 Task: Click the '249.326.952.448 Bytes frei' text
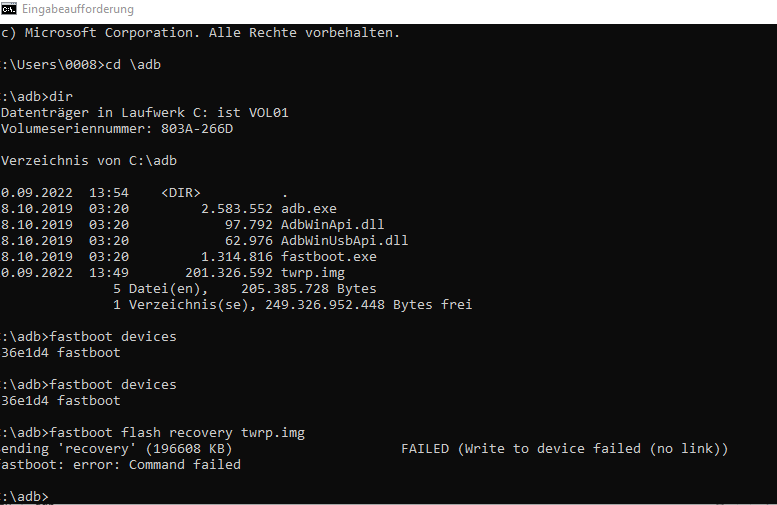coord(368,305)
